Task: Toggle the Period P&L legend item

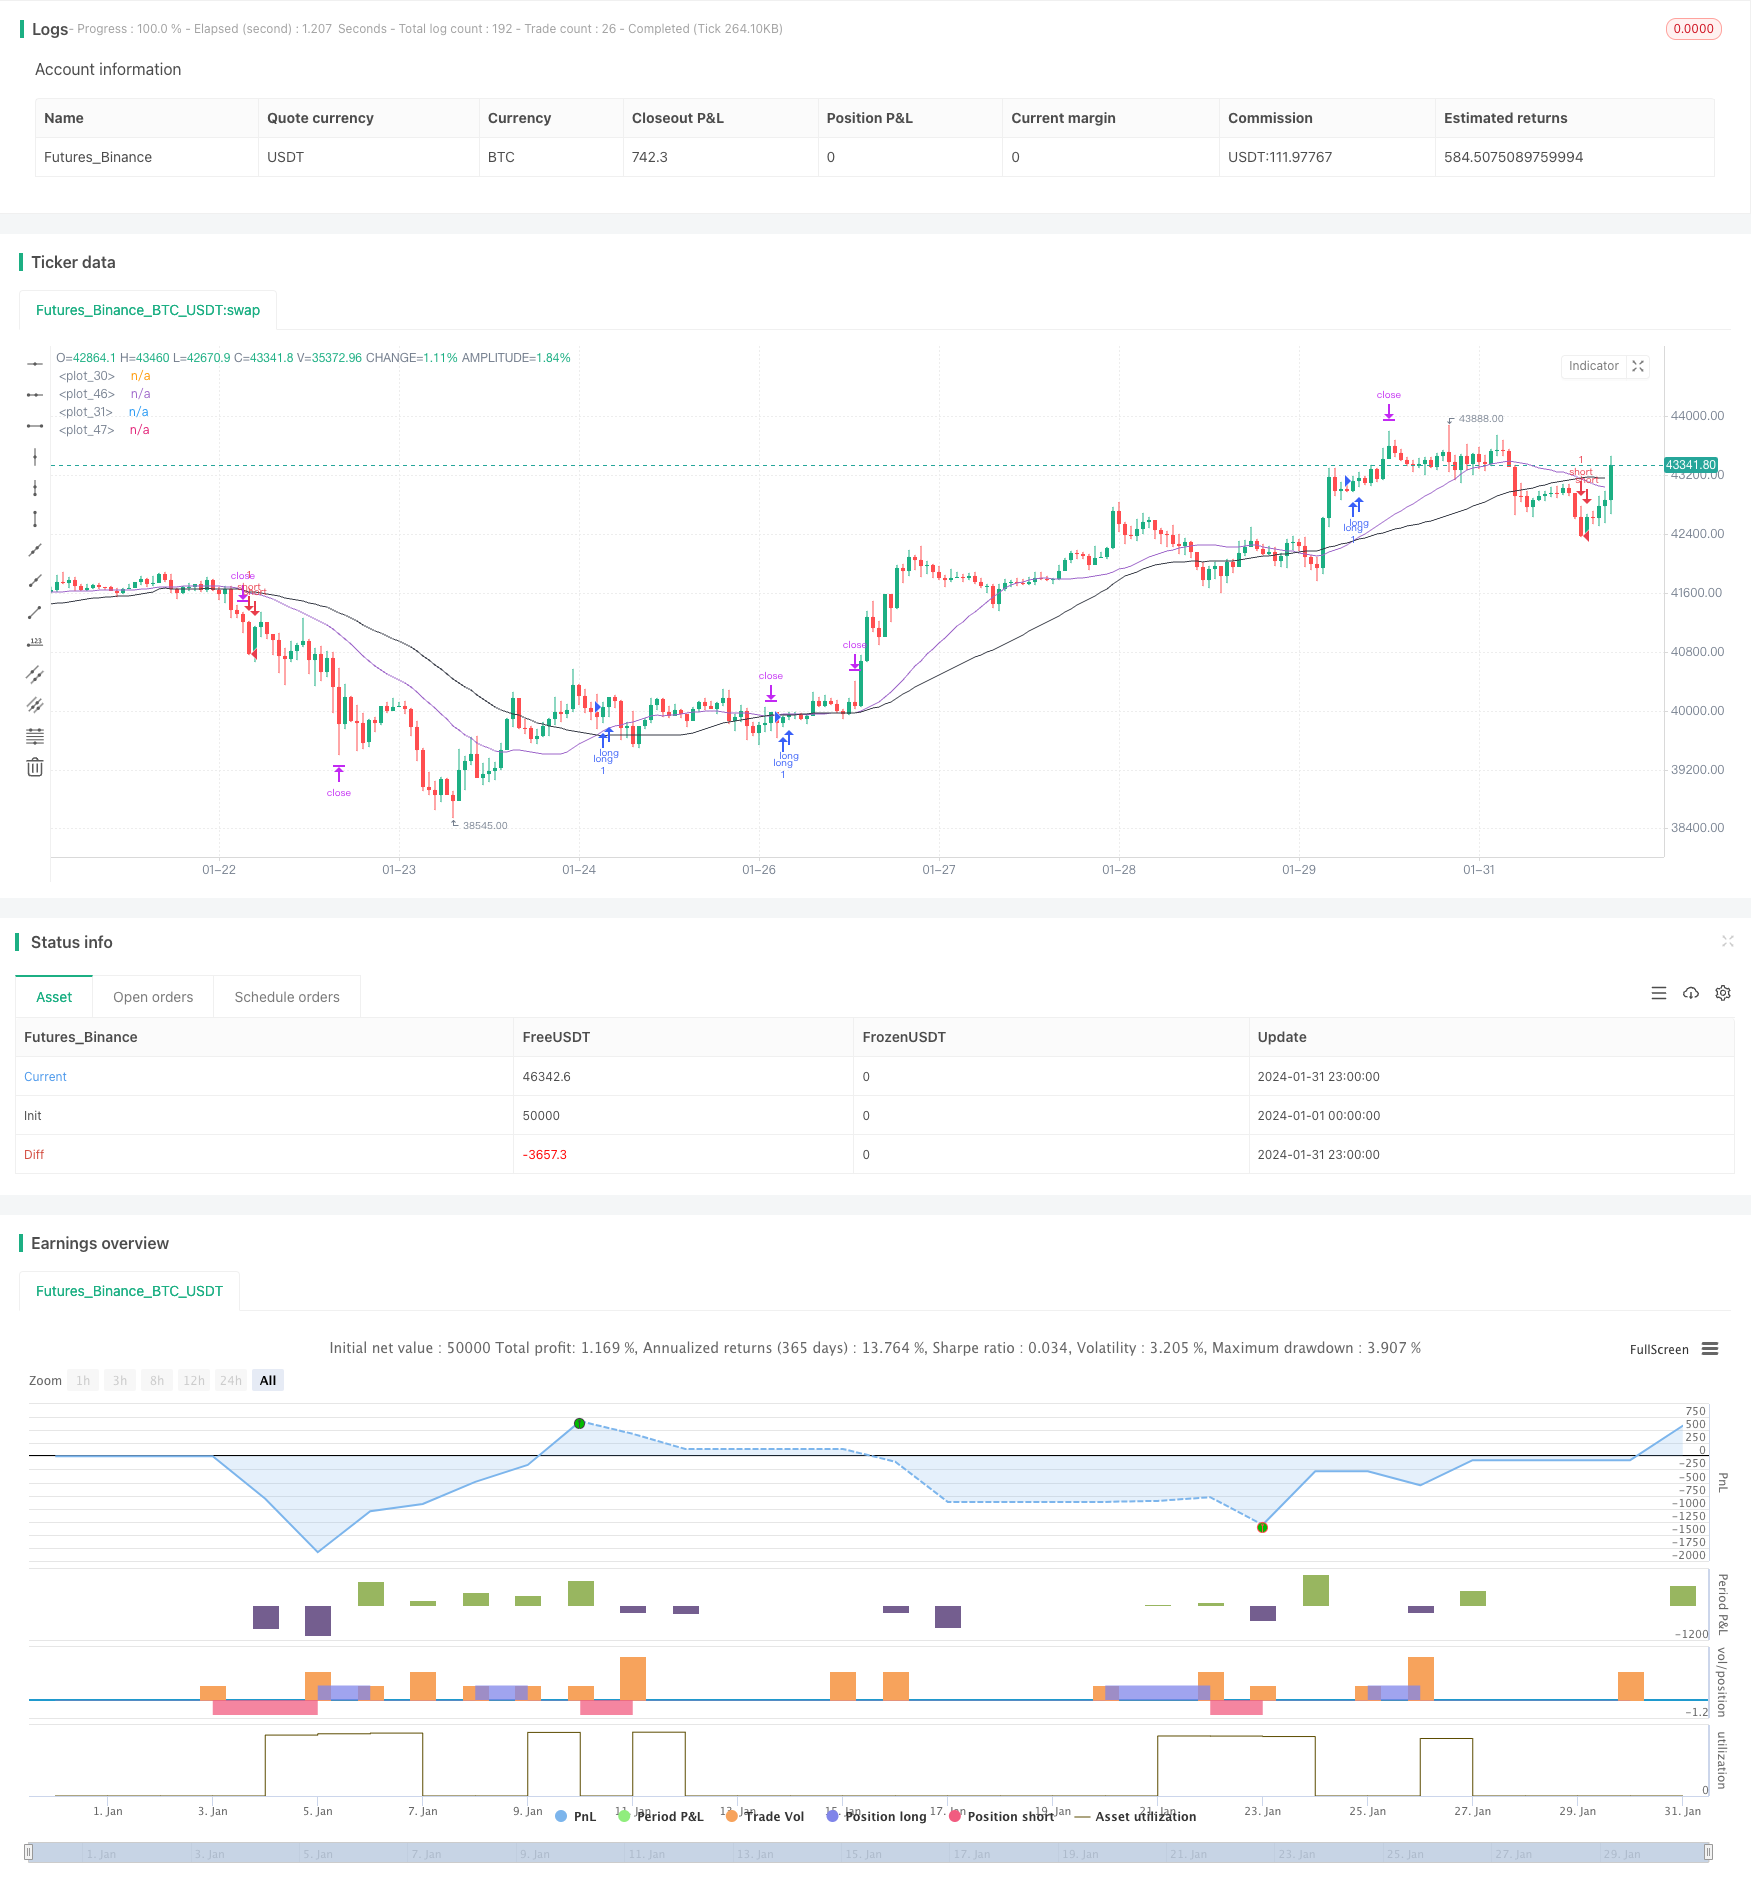Action: tap(661, 1816)
